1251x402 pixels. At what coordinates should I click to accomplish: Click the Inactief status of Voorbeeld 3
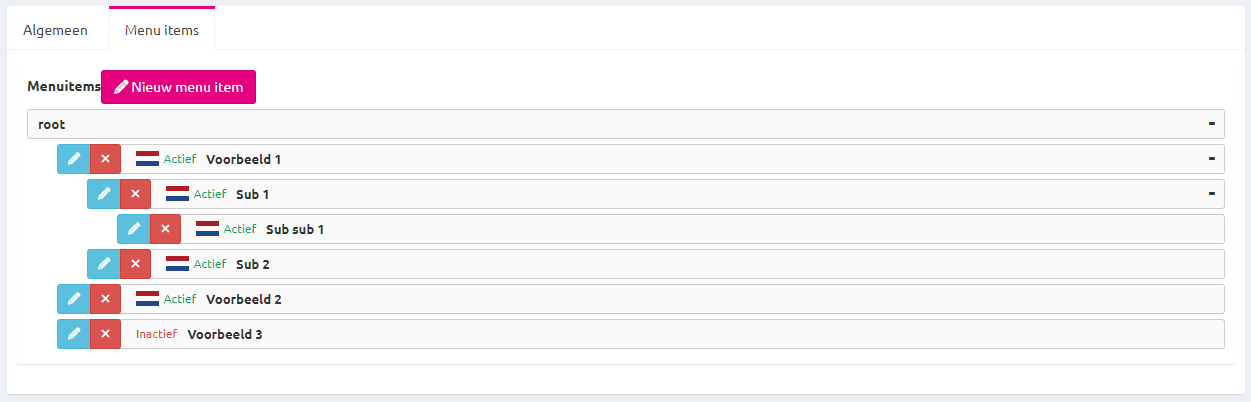(x=156, y=334)
